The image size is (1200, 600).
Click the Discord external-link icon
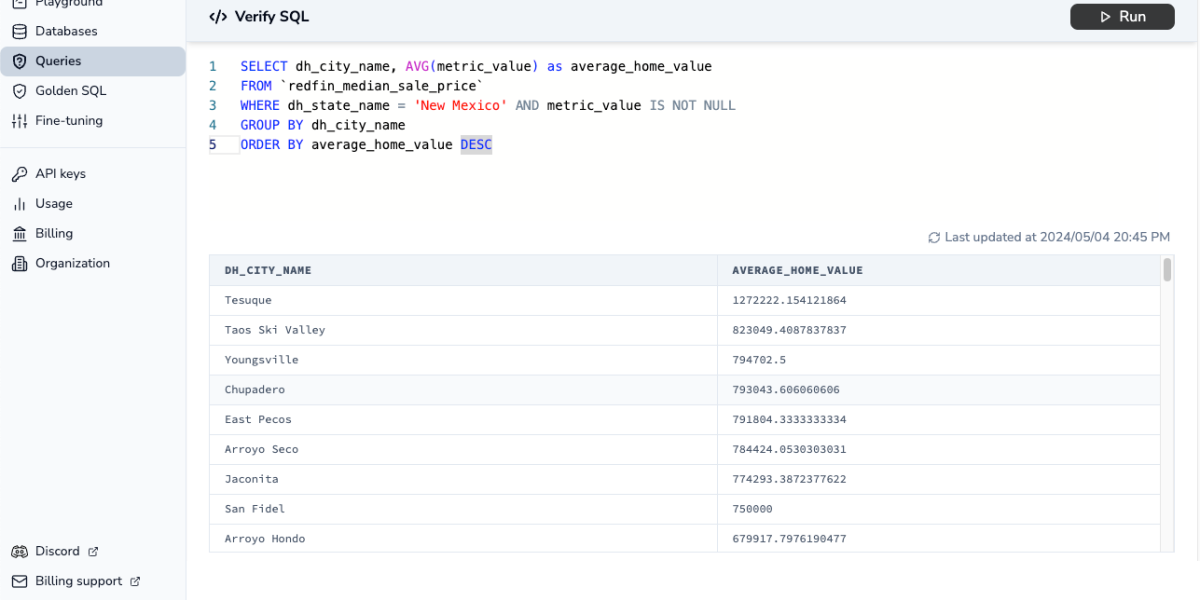point(92,551)
